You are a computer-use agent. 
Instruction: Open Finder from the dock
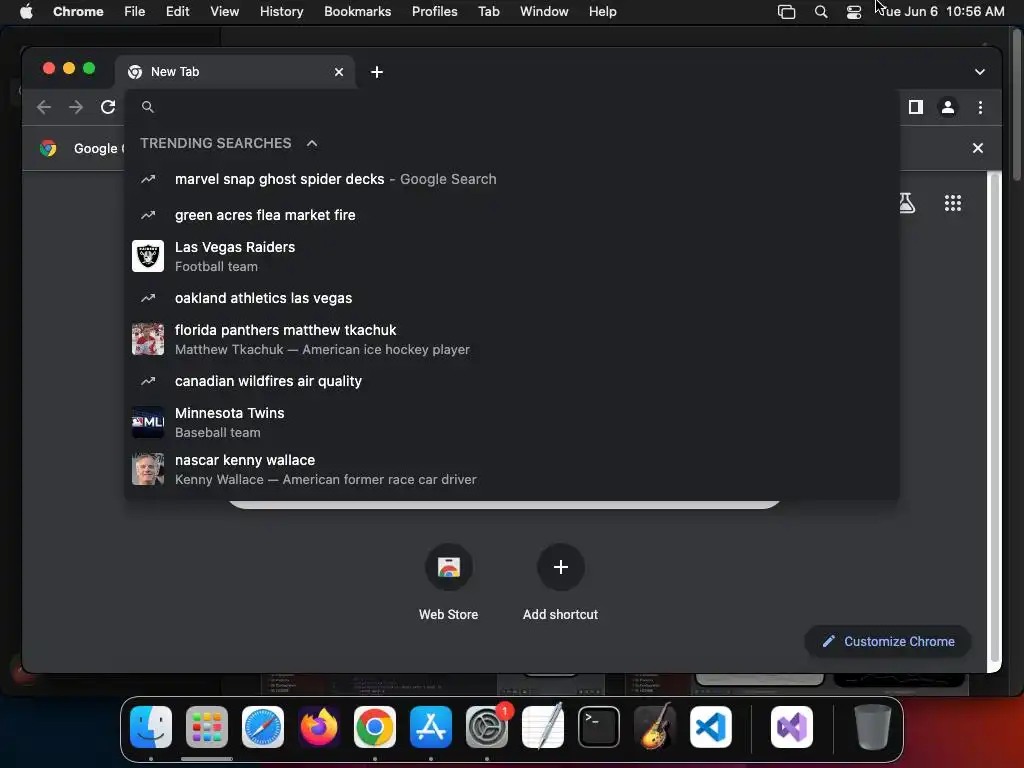coord(151,727)
